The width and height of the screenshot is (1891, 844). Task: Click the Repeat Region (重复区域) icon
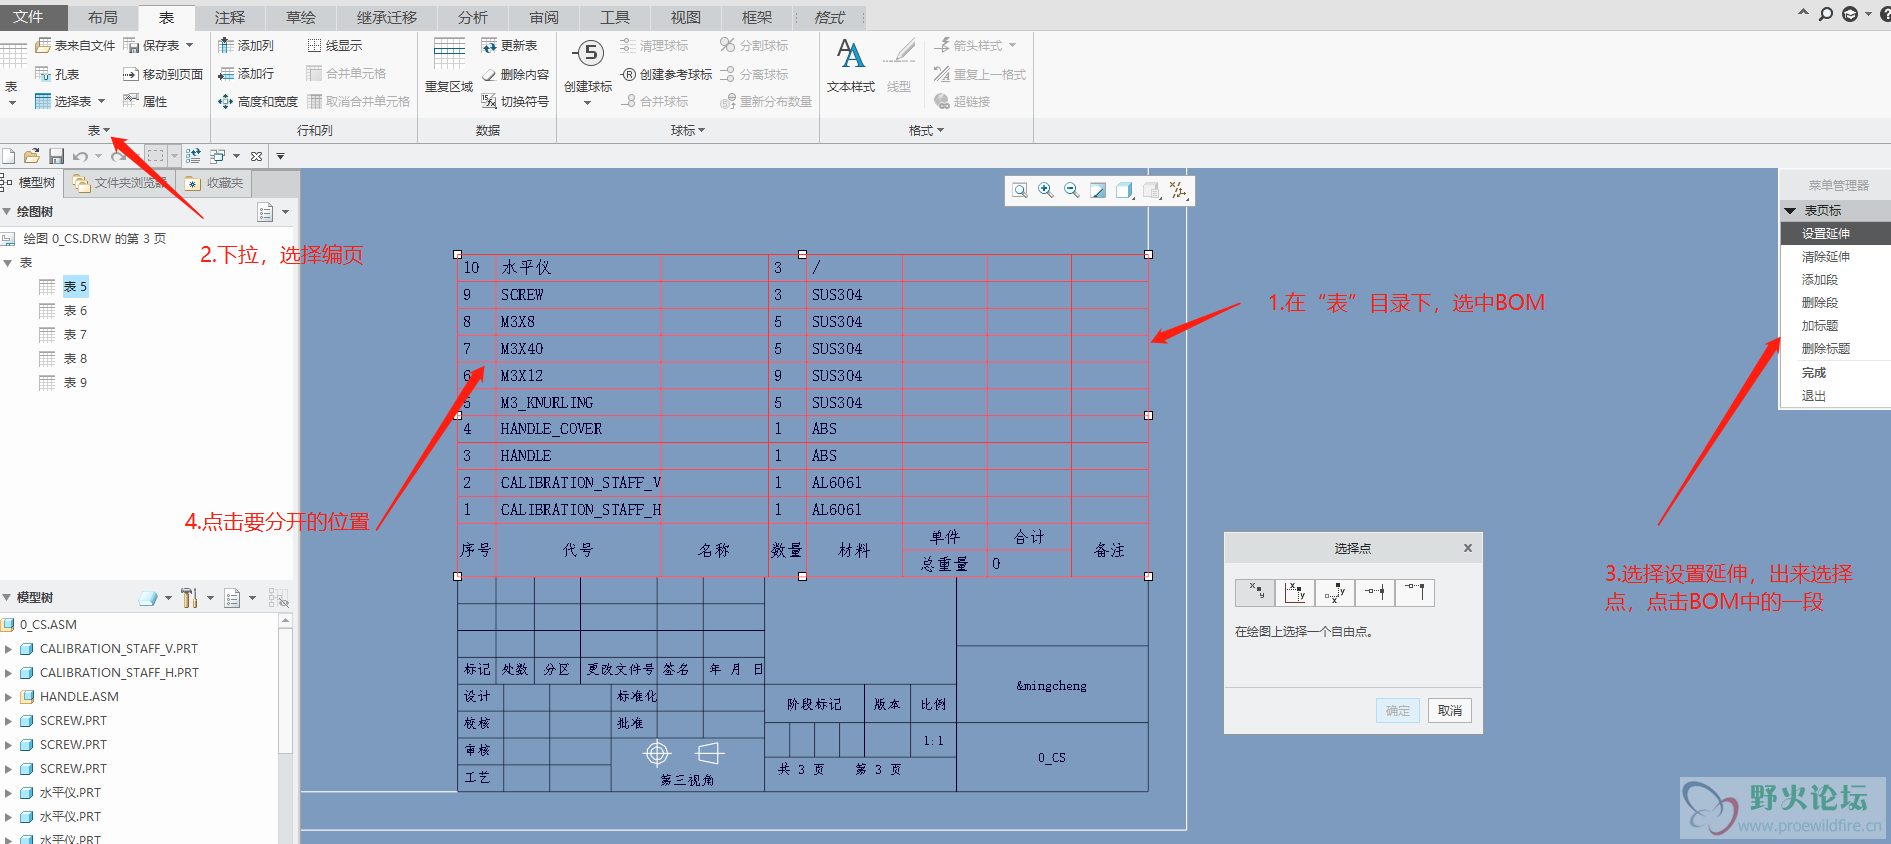point(449,55)
